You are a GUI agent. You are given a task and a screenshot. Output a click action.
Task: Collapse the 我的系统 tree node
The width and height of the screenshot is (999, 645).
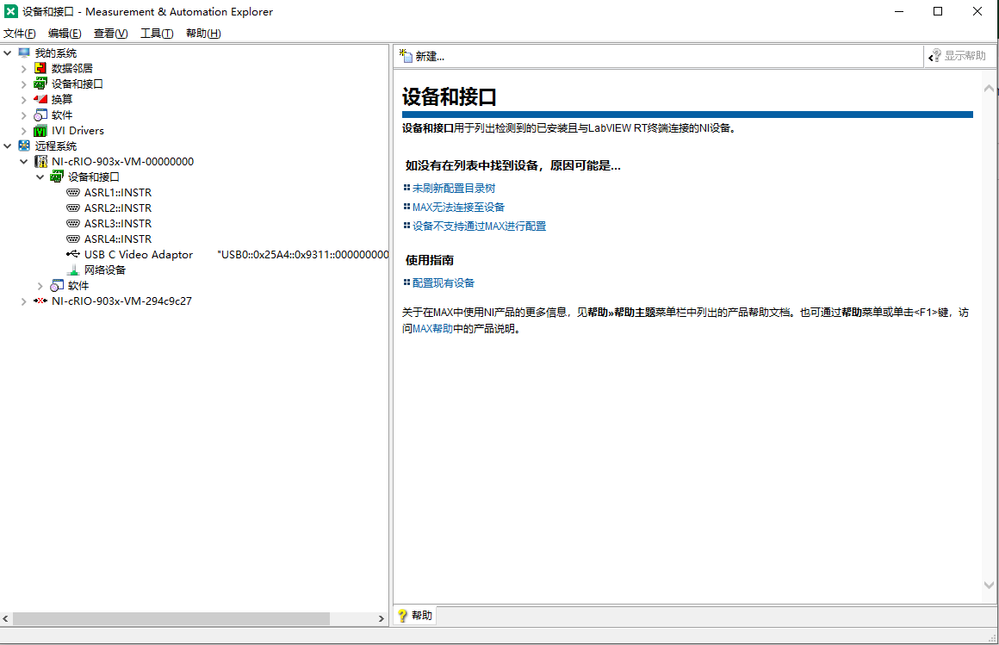(8, 53)
